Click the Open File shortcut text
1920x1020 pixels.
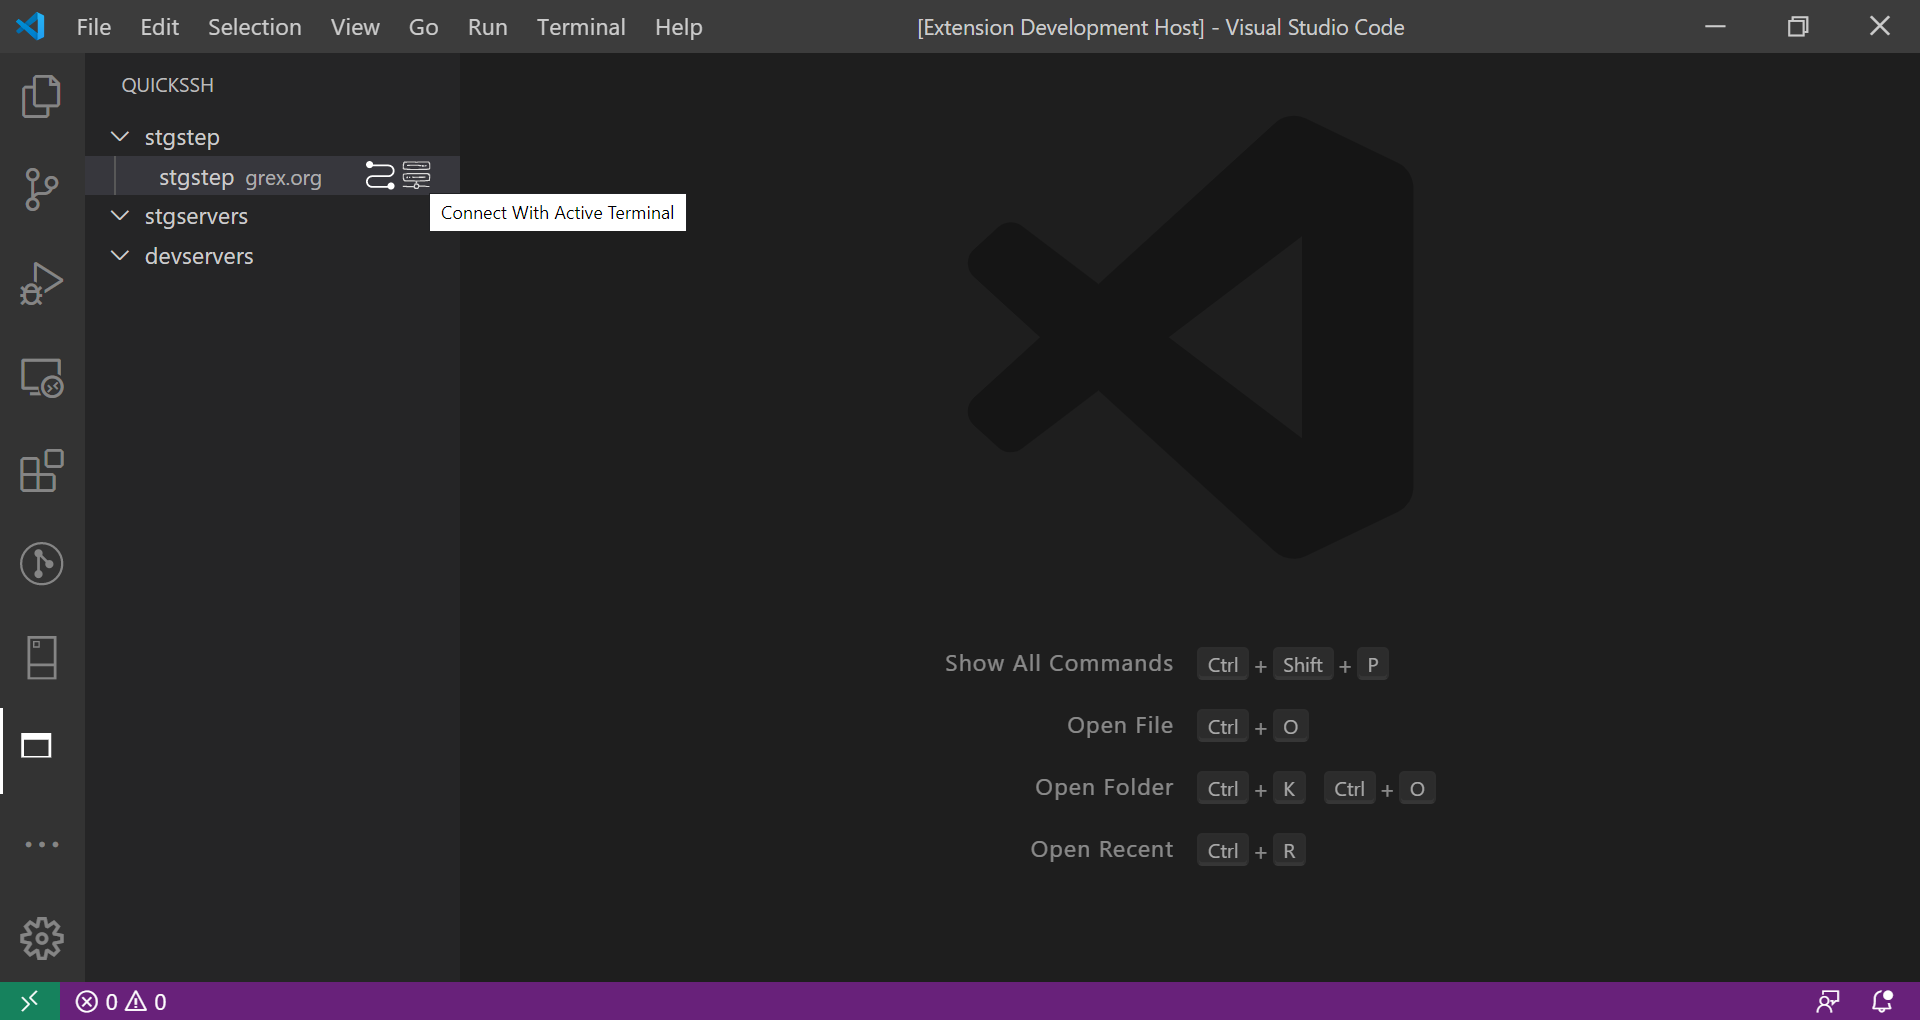tap(1120, 725)
